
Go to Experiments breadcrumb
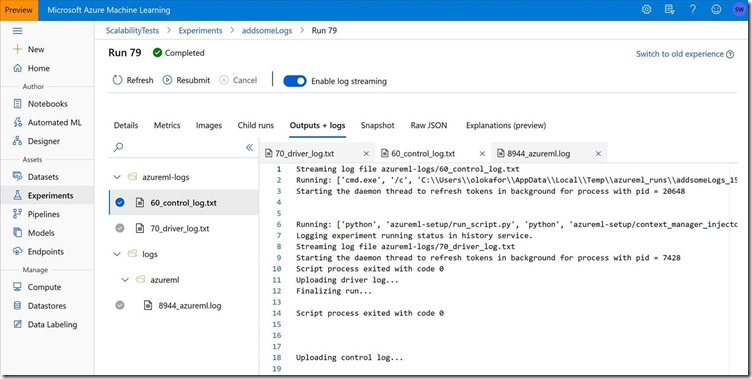tap(200, 30)
